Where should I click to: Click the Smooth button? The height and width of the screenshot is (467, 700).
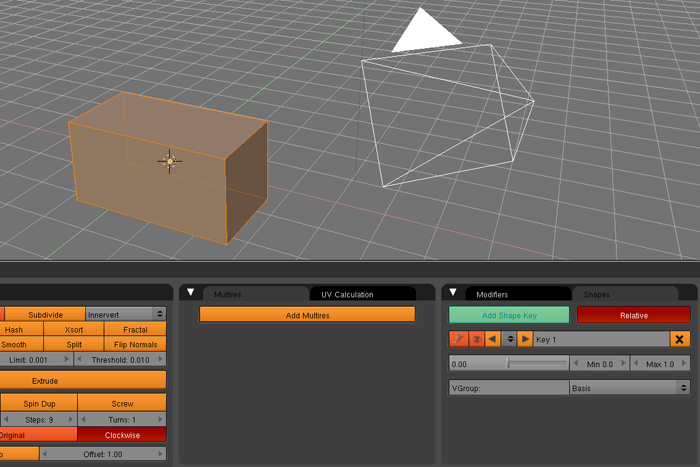click(21, 344)
